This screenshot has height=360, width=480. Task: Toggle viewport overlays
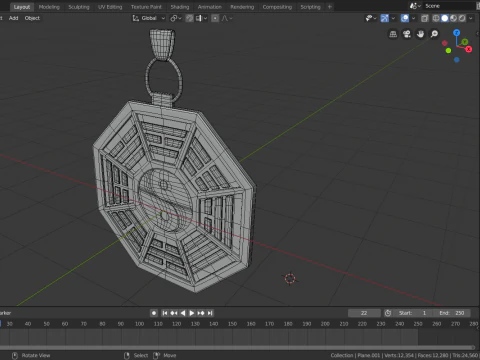[405, 18]
